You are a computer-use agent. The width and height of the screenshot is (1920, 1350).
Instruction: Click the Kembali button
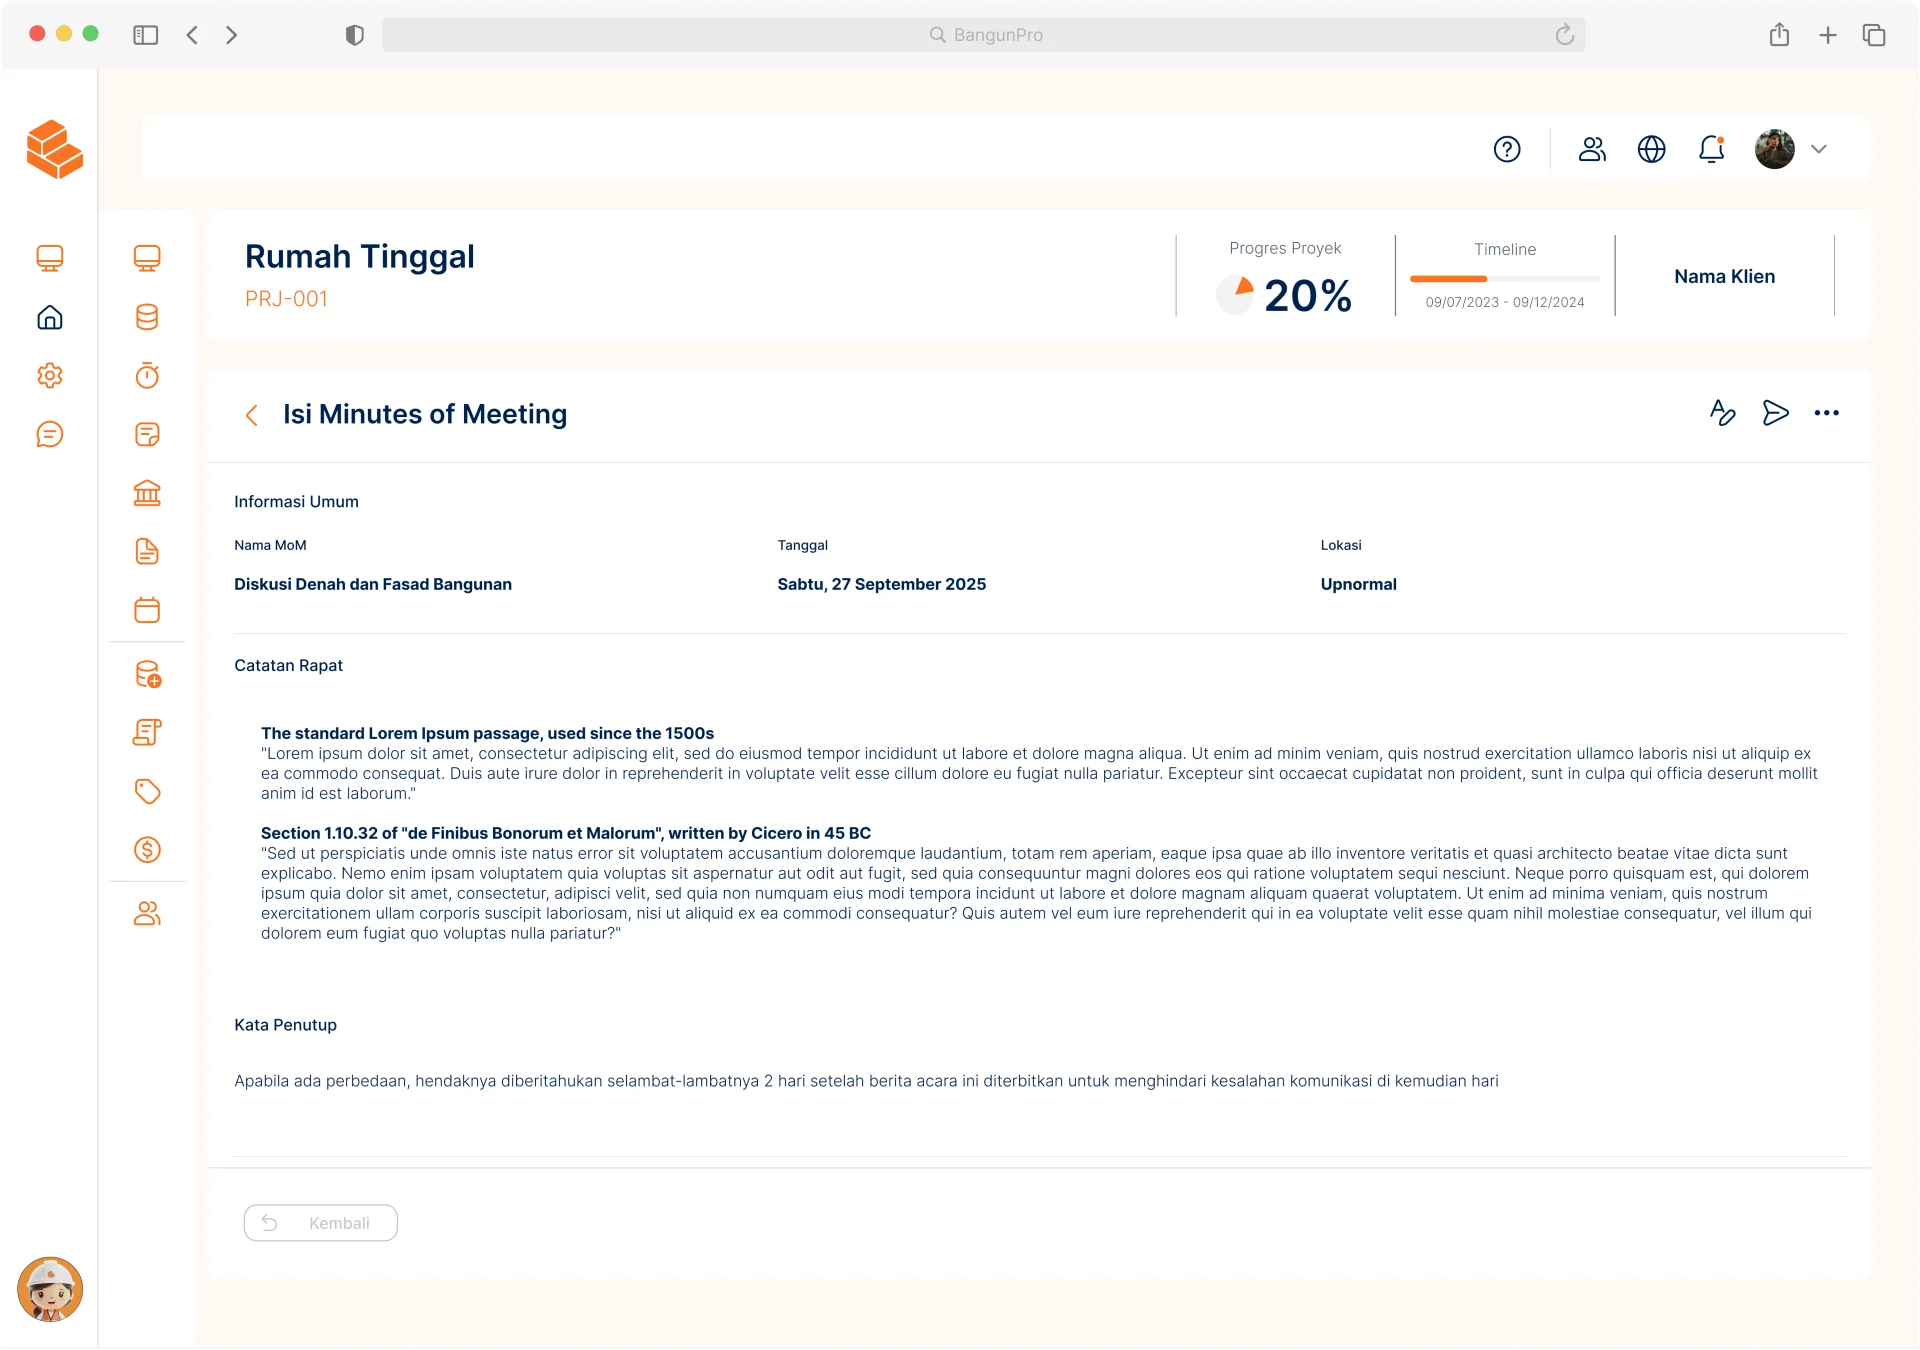pos(320,1223)
